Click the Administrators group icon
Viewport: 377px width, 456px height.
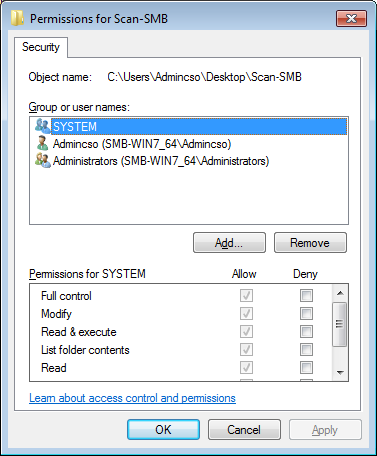point(43,160)
